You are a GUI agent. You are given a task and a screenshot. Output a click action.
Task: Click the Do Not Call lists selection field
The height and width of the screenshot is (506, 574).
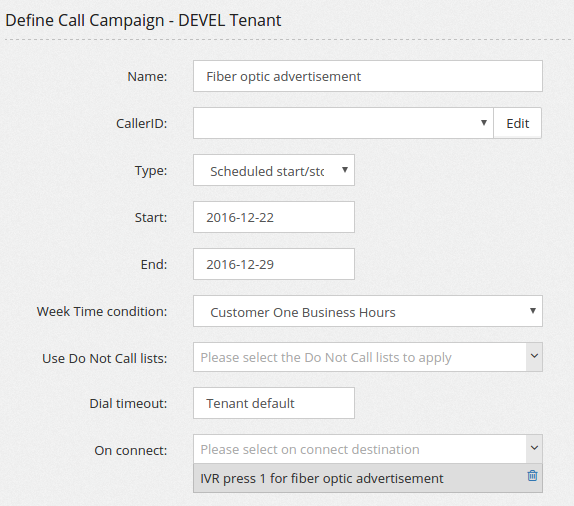click(x=359, y=357)
